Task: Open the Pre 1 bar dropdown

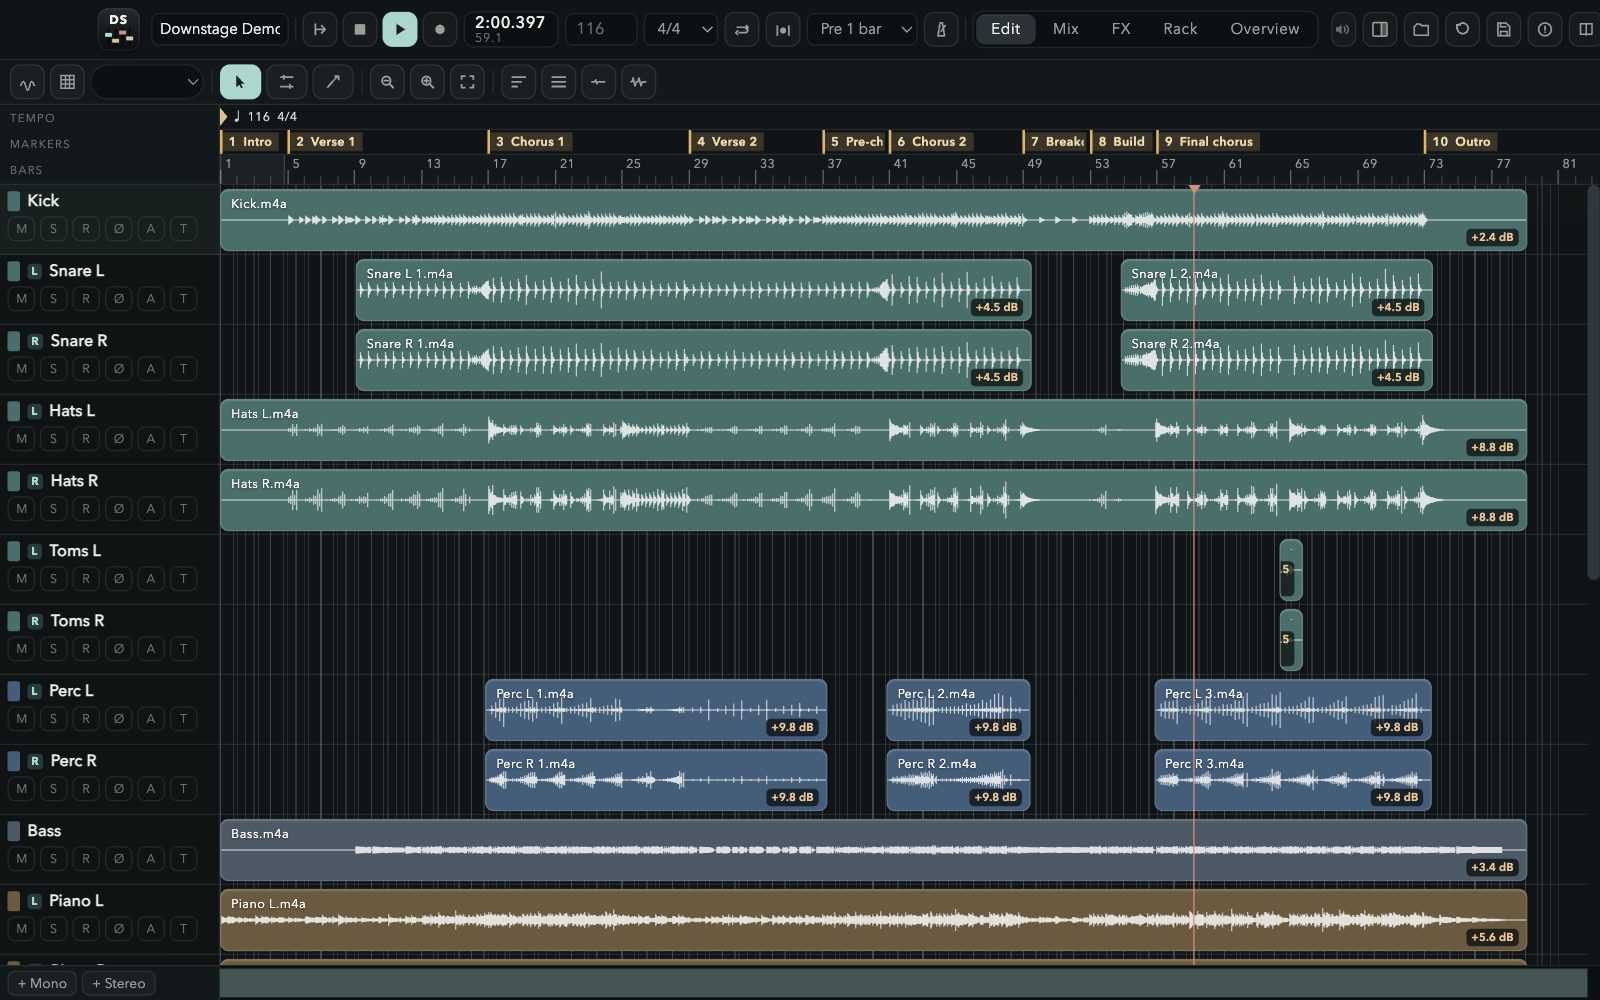Action: coord(862,29)
